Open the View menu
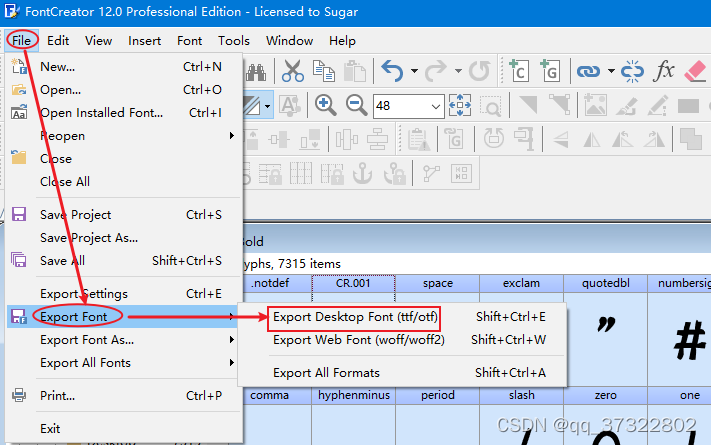Image resolution: width=711 pixels, height=445 pixels. (x=98, y=41)
